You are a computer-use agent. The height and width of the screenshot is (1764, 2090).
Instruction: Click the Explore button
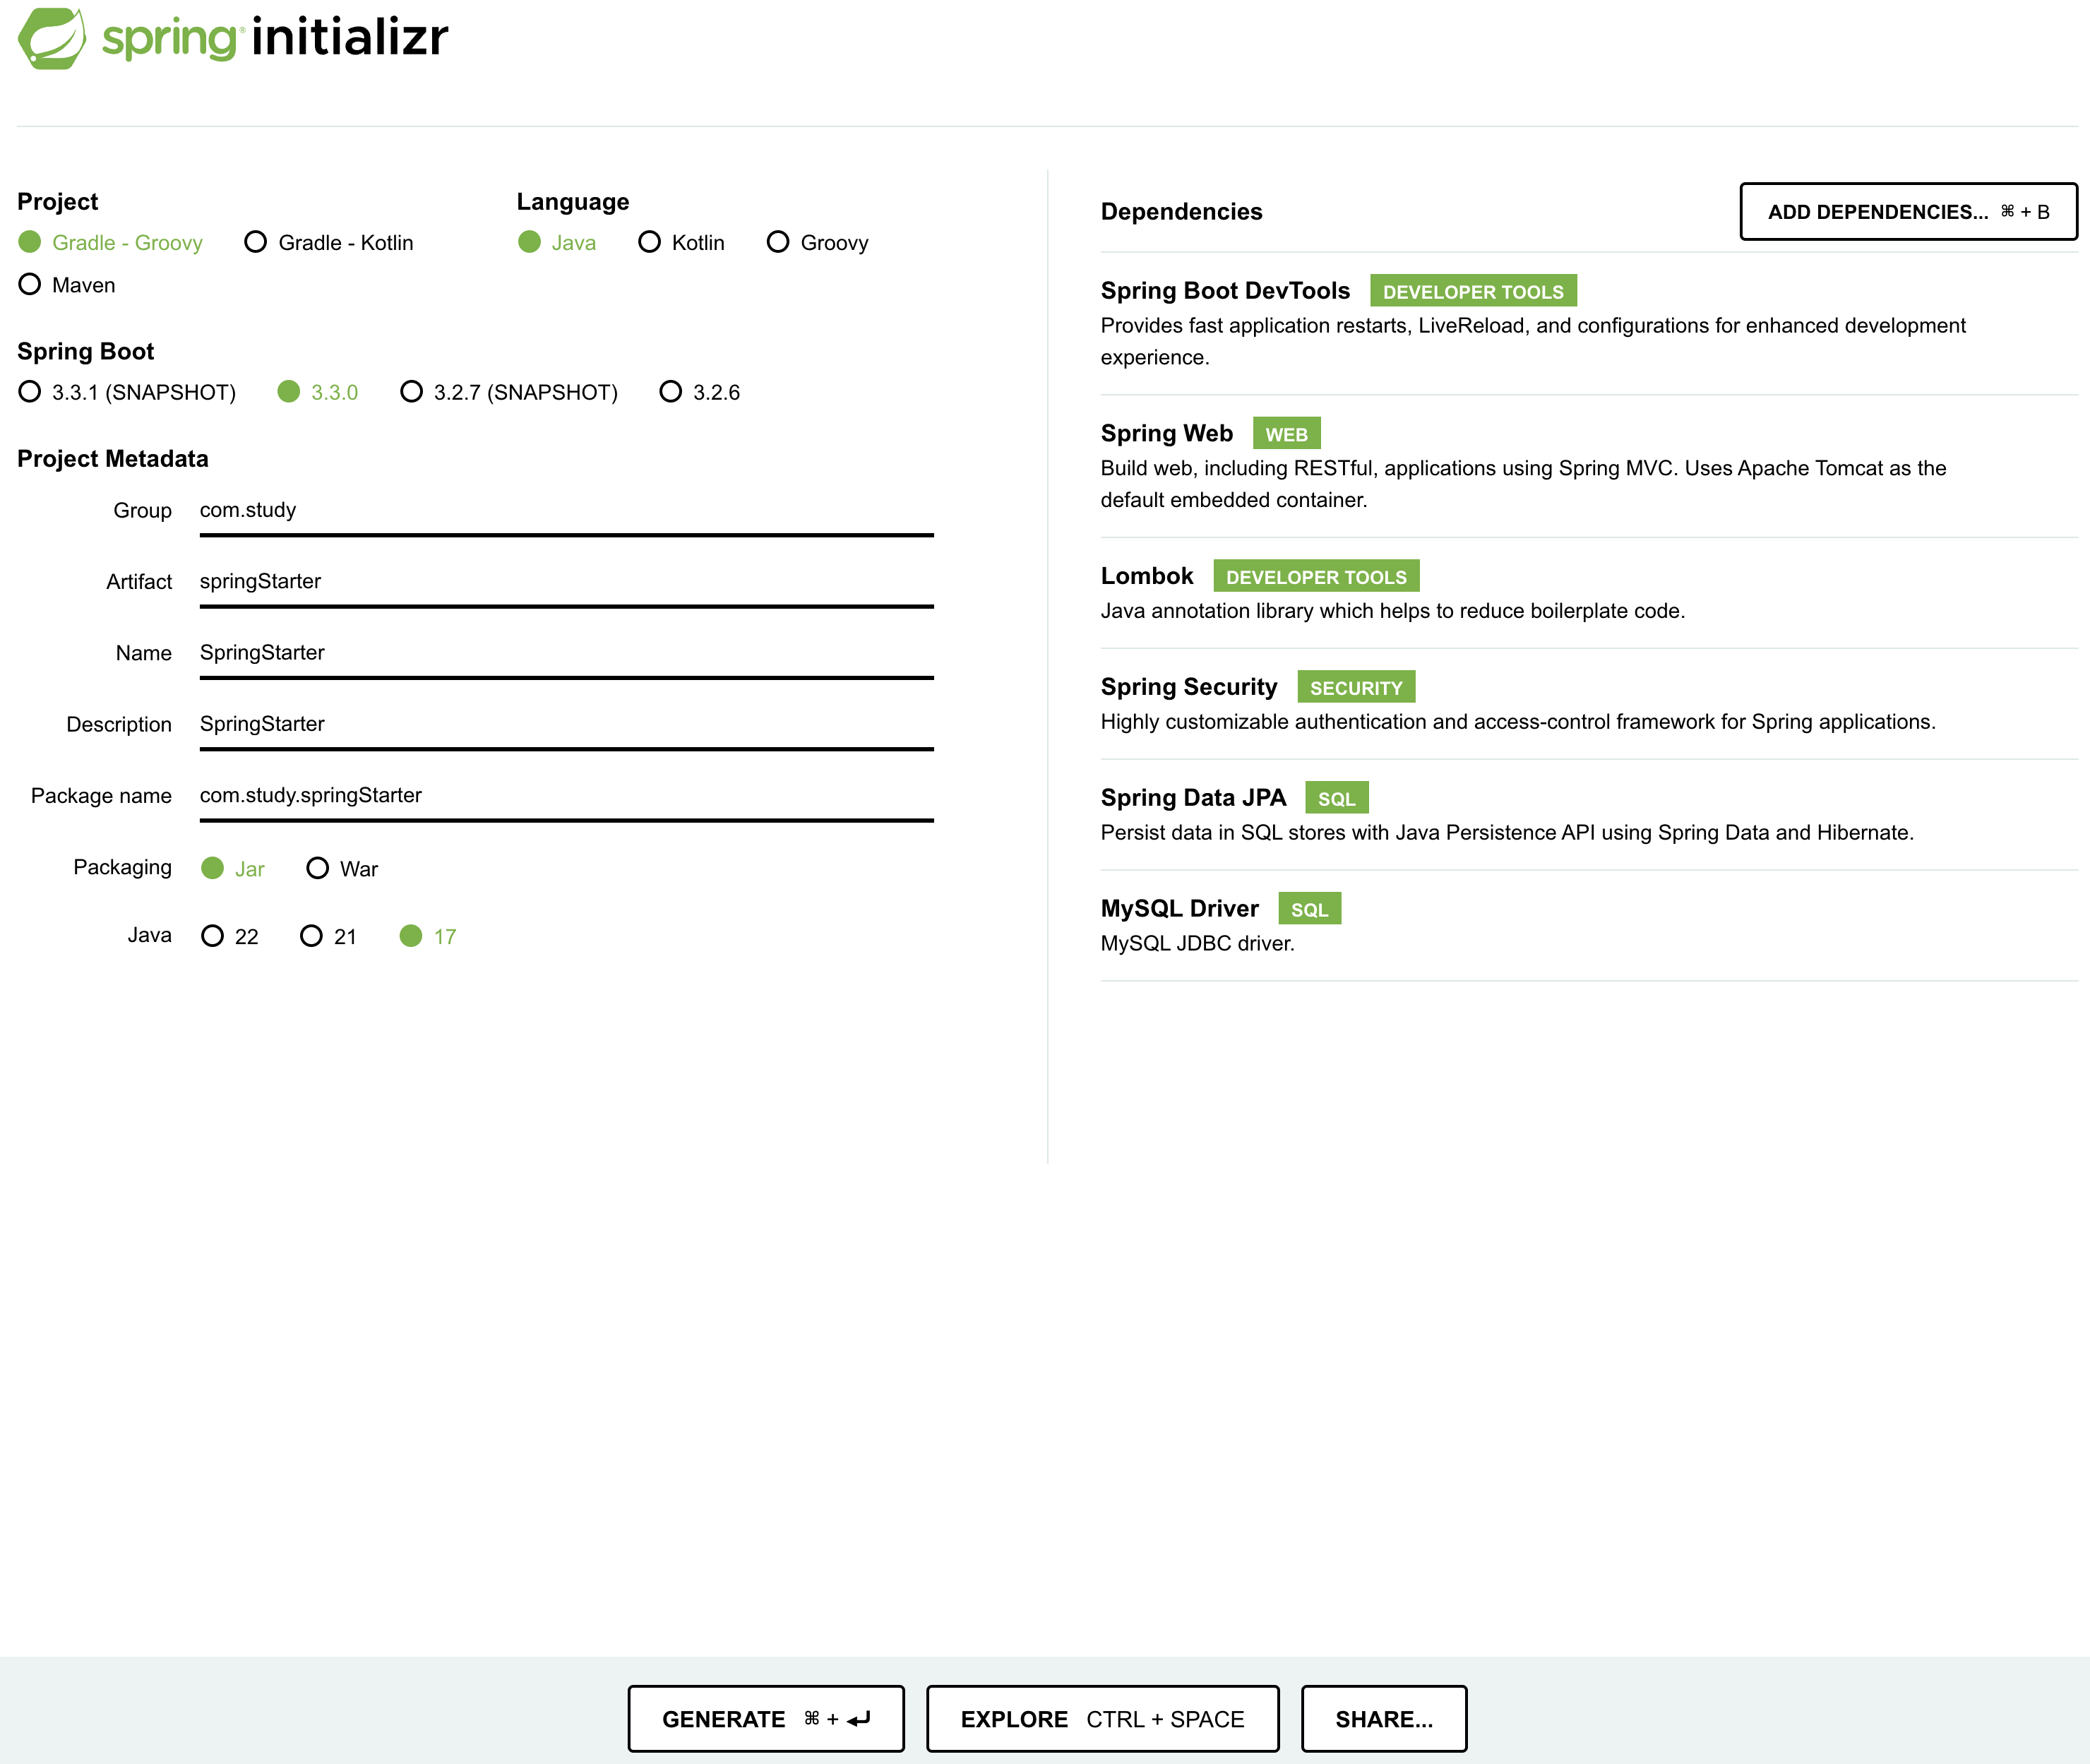(1102, 1719)
